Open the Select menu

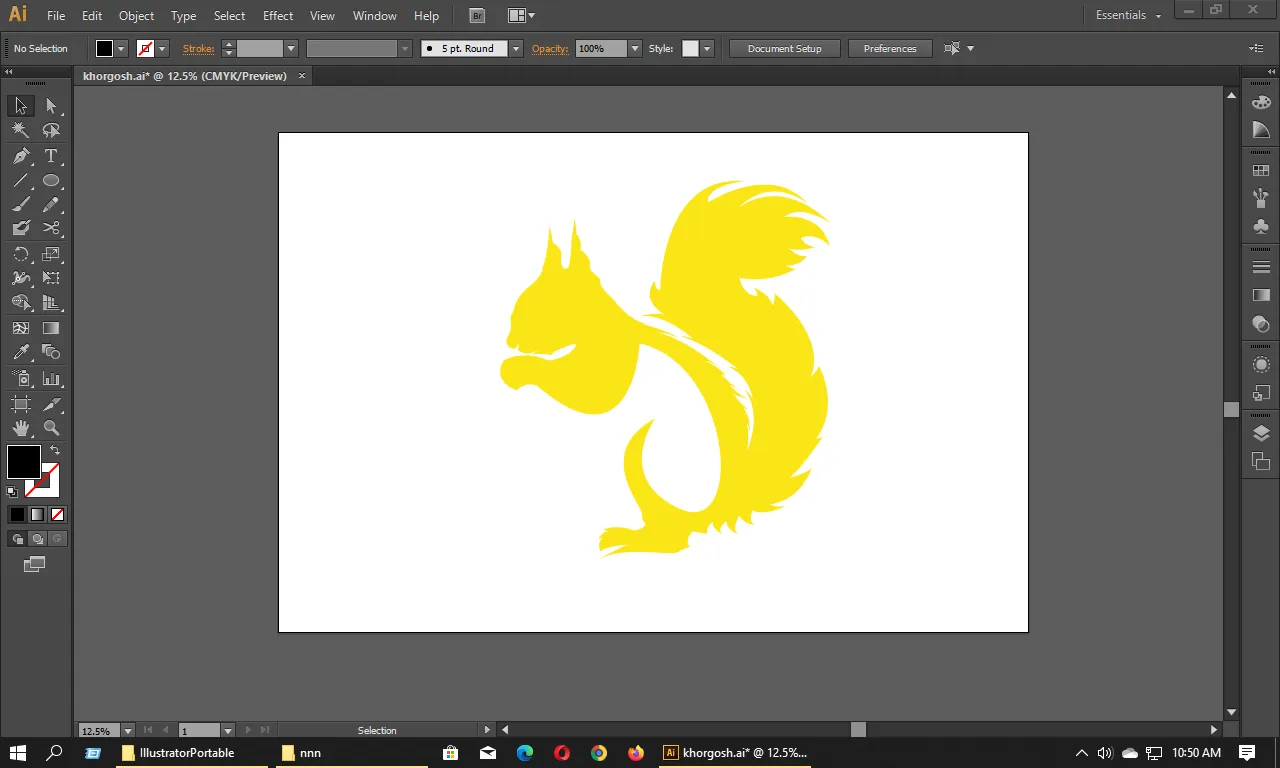tap(229, 16)
